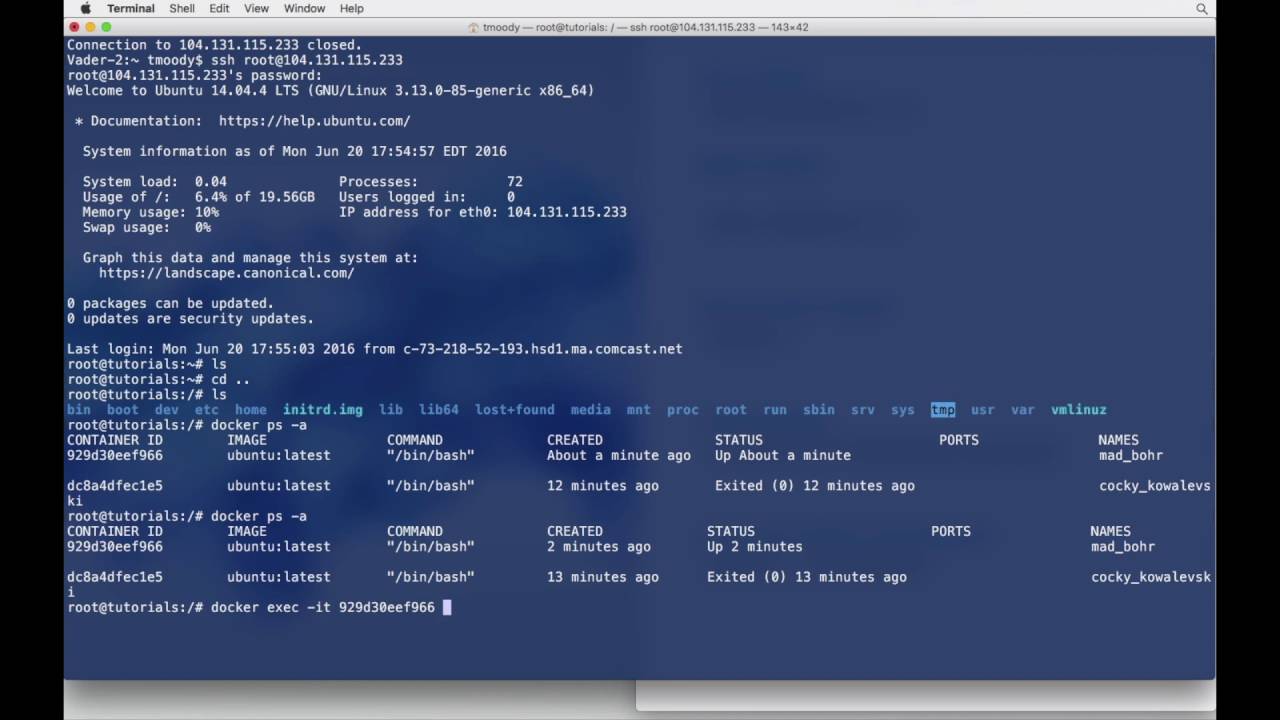
Task: Open the Shell menu
Action: (x=182, y=8)
